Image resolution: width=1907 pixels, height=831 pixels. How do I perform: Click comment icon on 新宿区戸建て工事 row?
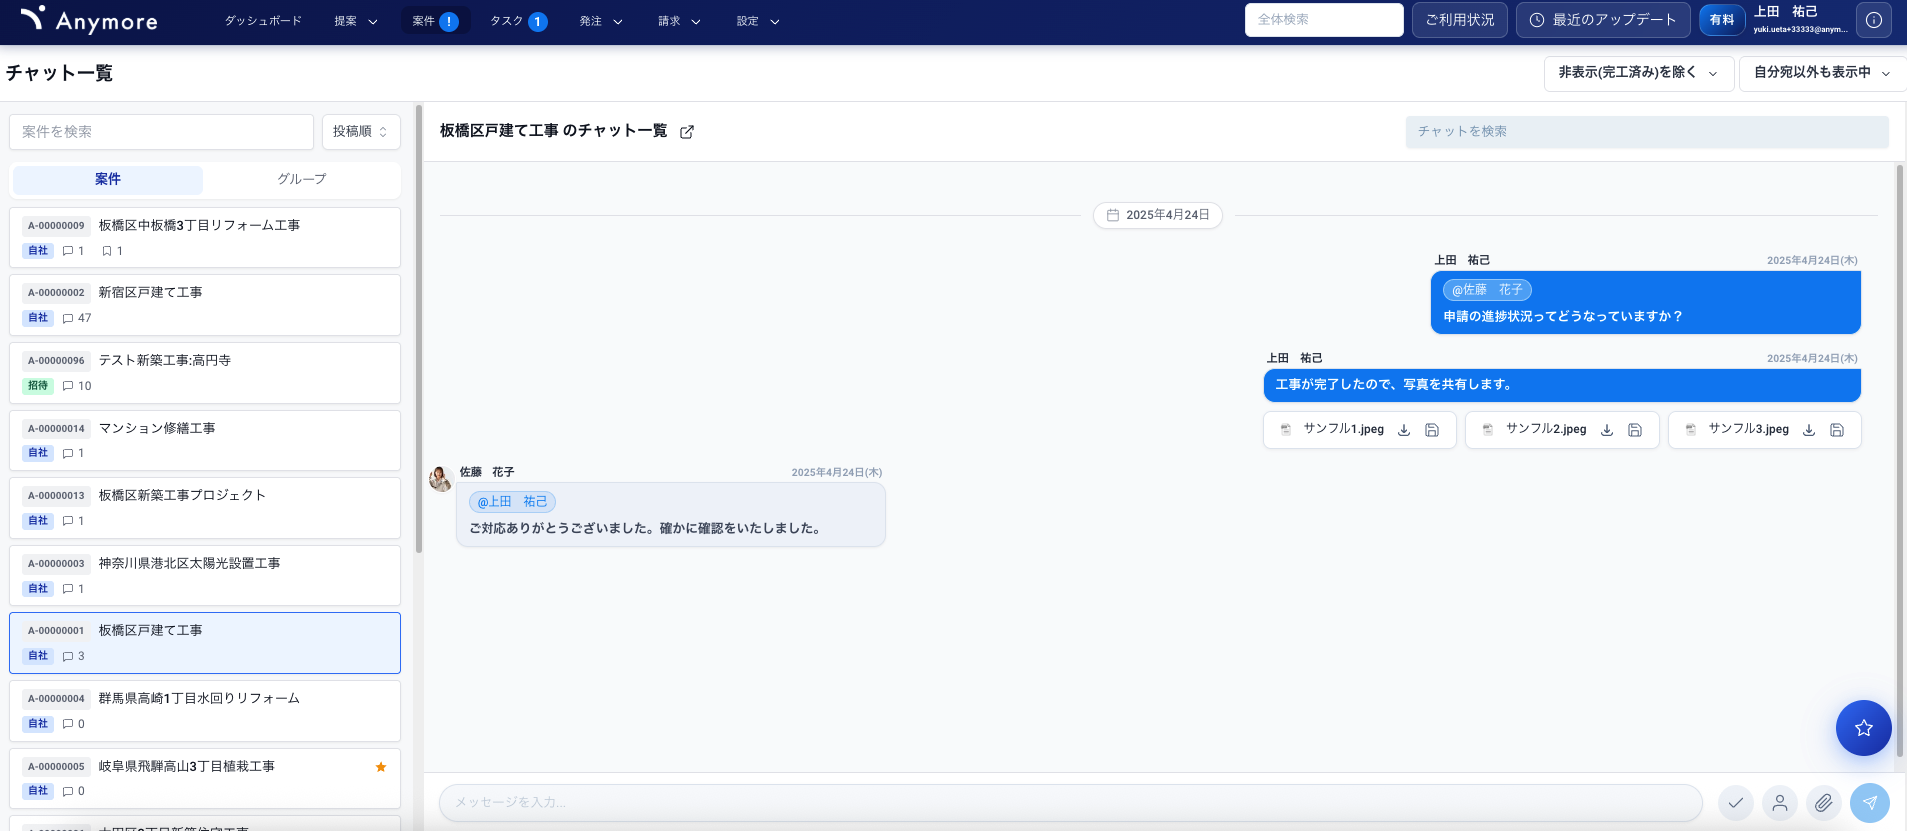click(x=68, y=318)
